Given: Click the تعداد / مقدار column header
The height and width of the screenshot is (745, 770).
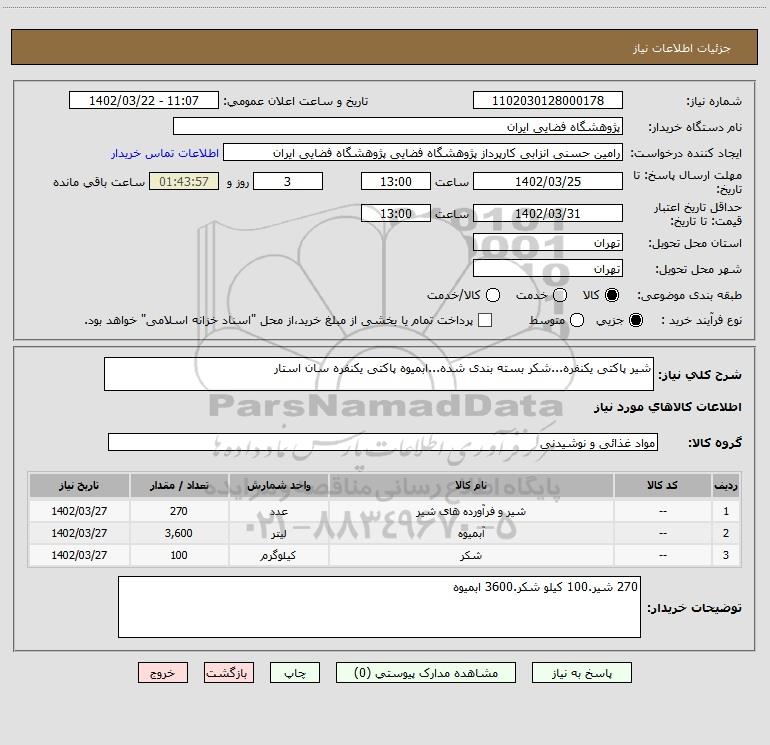Looking at the screenshot, I should [179, 485].
